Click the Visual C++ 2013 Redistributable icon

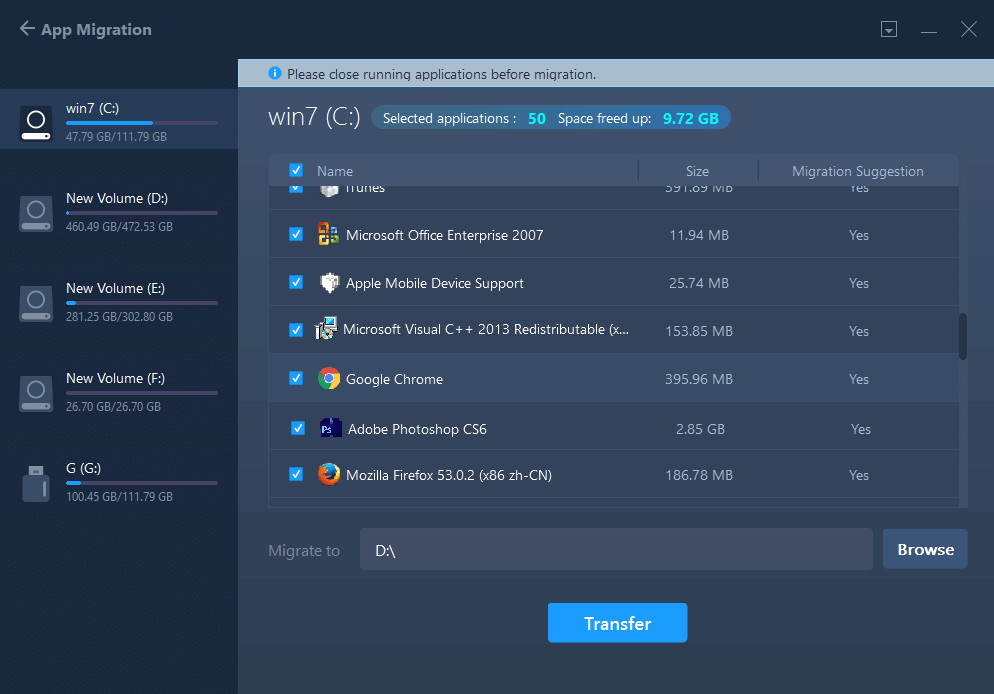coord(326,329)
